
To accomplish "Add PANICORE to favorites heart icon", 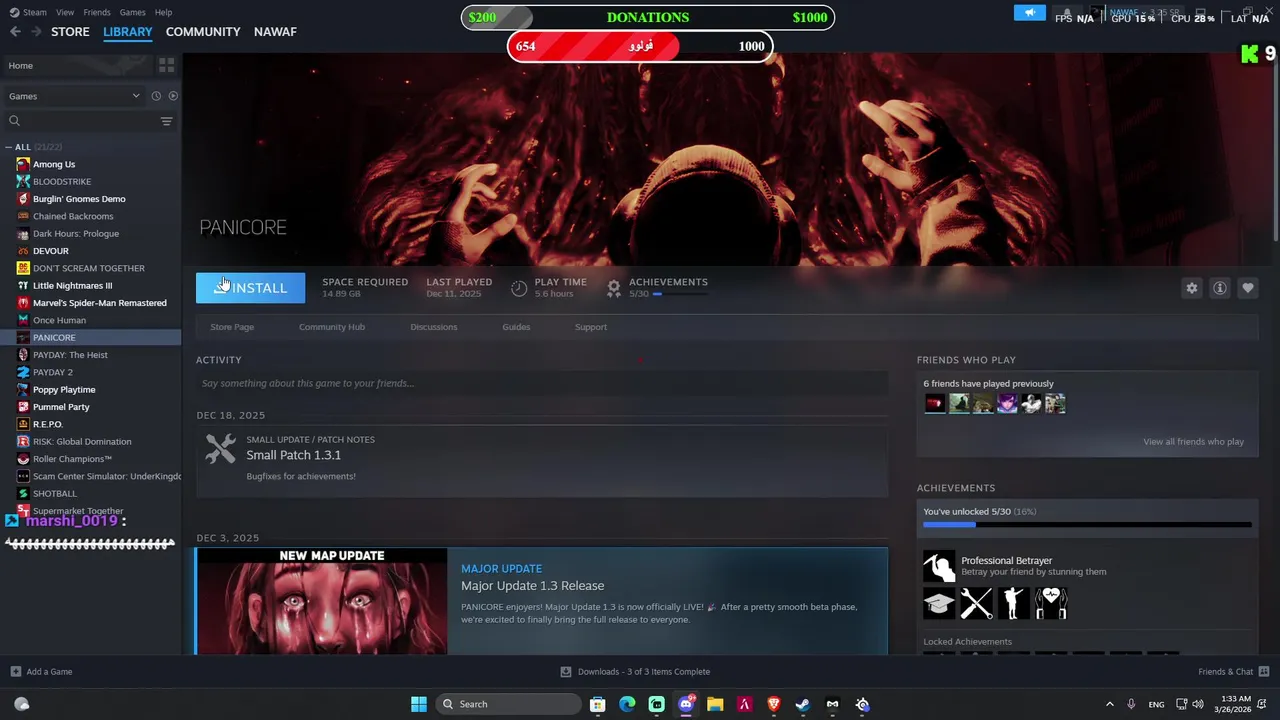I will coord(1248,288).
